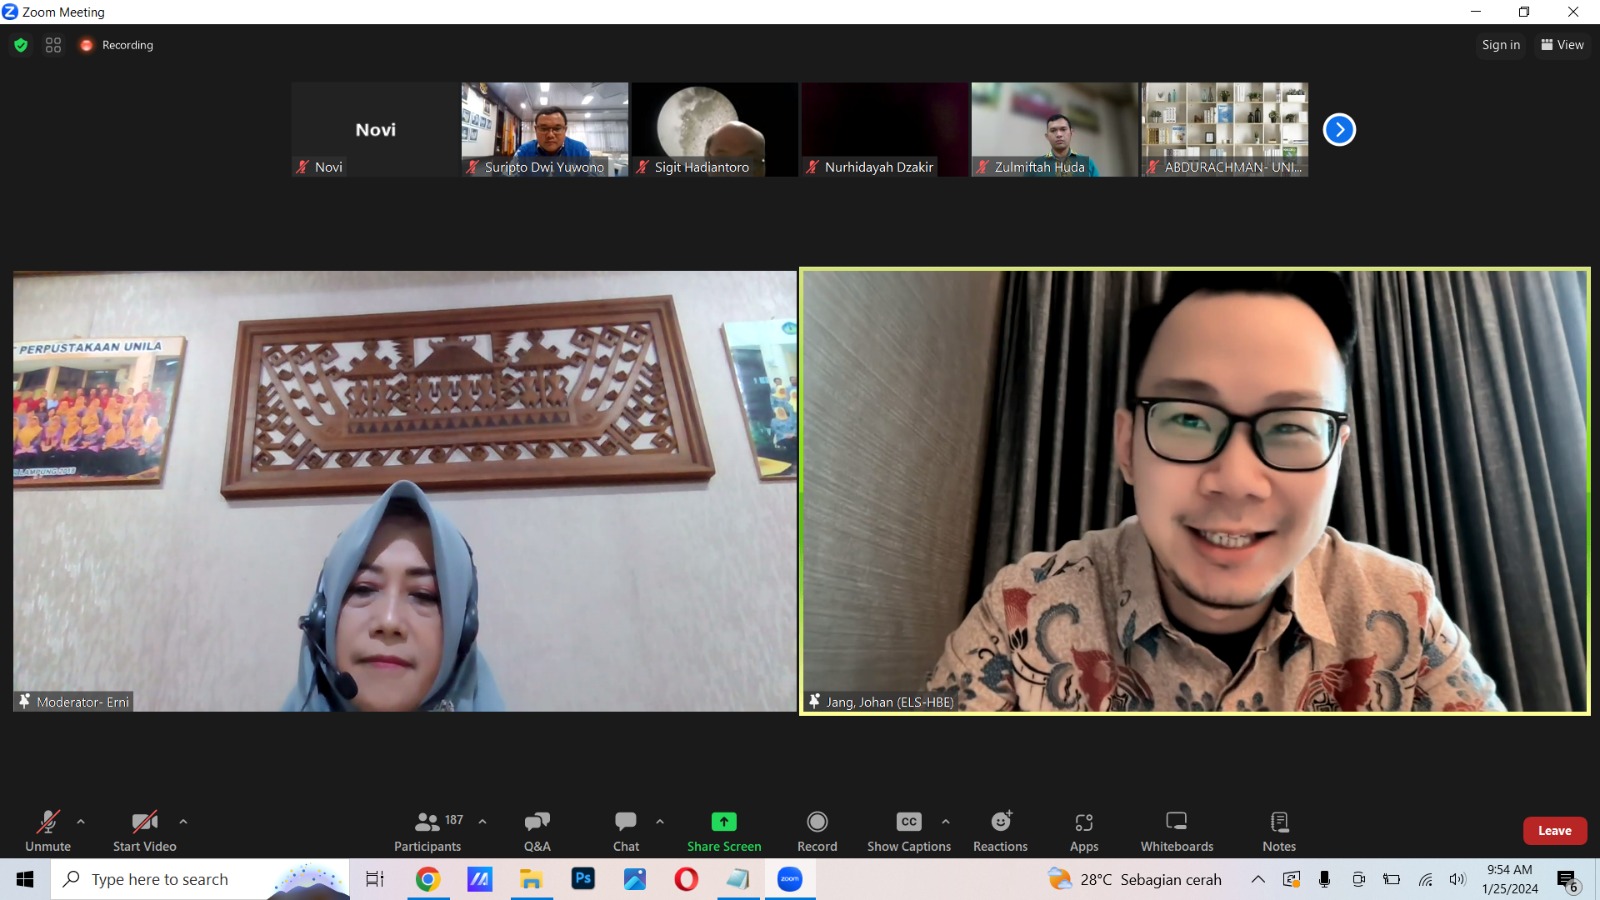Open Whiteboards
The width and height of the screenshot is (1600, 900).
(1177, 830)
